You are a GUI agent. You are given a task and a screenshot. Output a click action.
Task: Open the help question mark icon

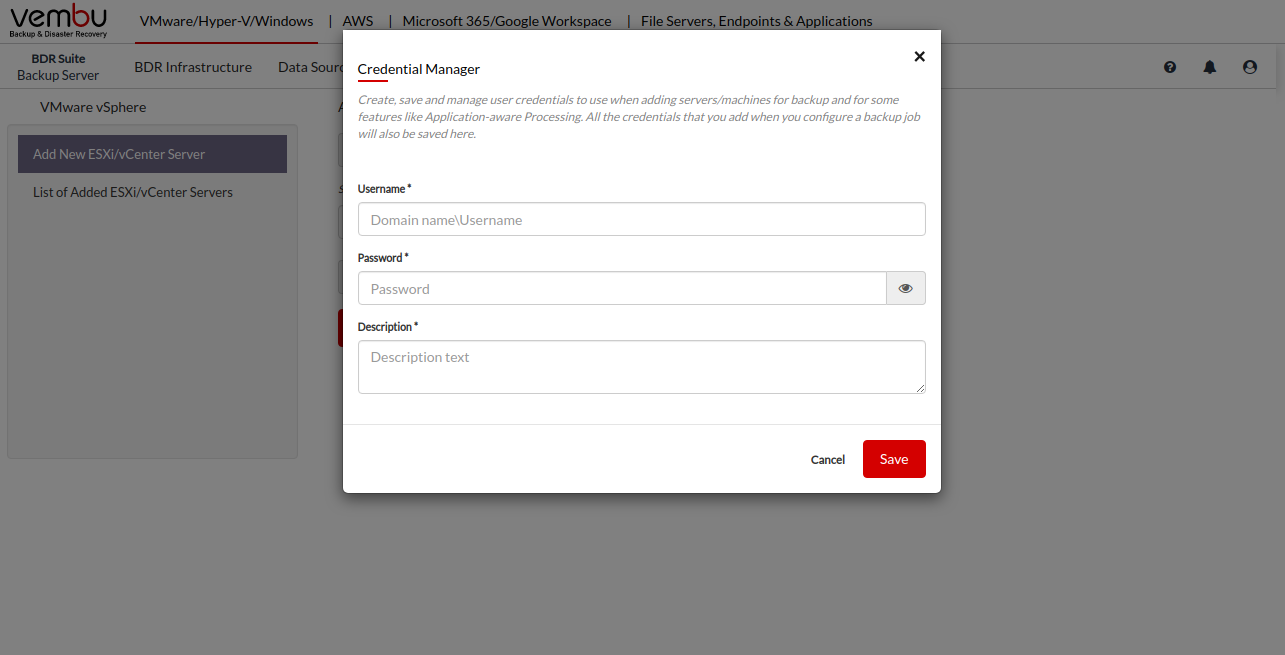[1170, 67]
